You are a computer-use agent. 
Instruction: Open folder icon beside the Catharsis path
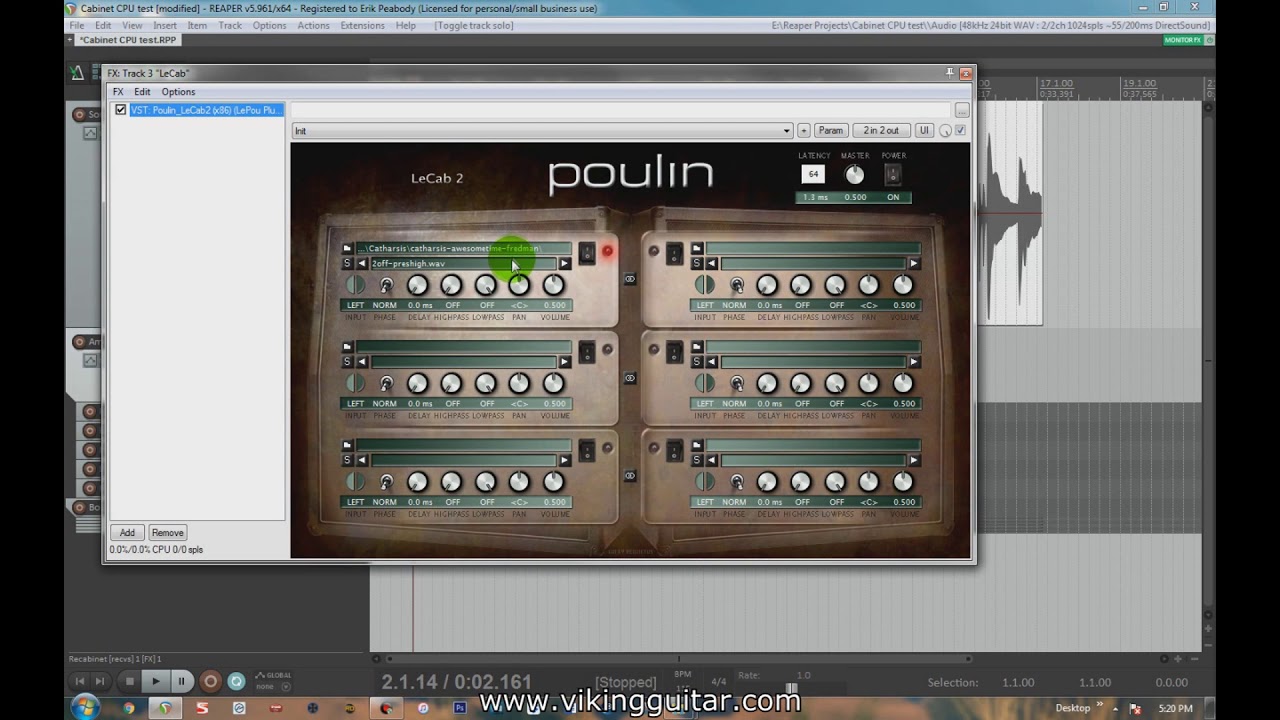[x=347, y=248]
